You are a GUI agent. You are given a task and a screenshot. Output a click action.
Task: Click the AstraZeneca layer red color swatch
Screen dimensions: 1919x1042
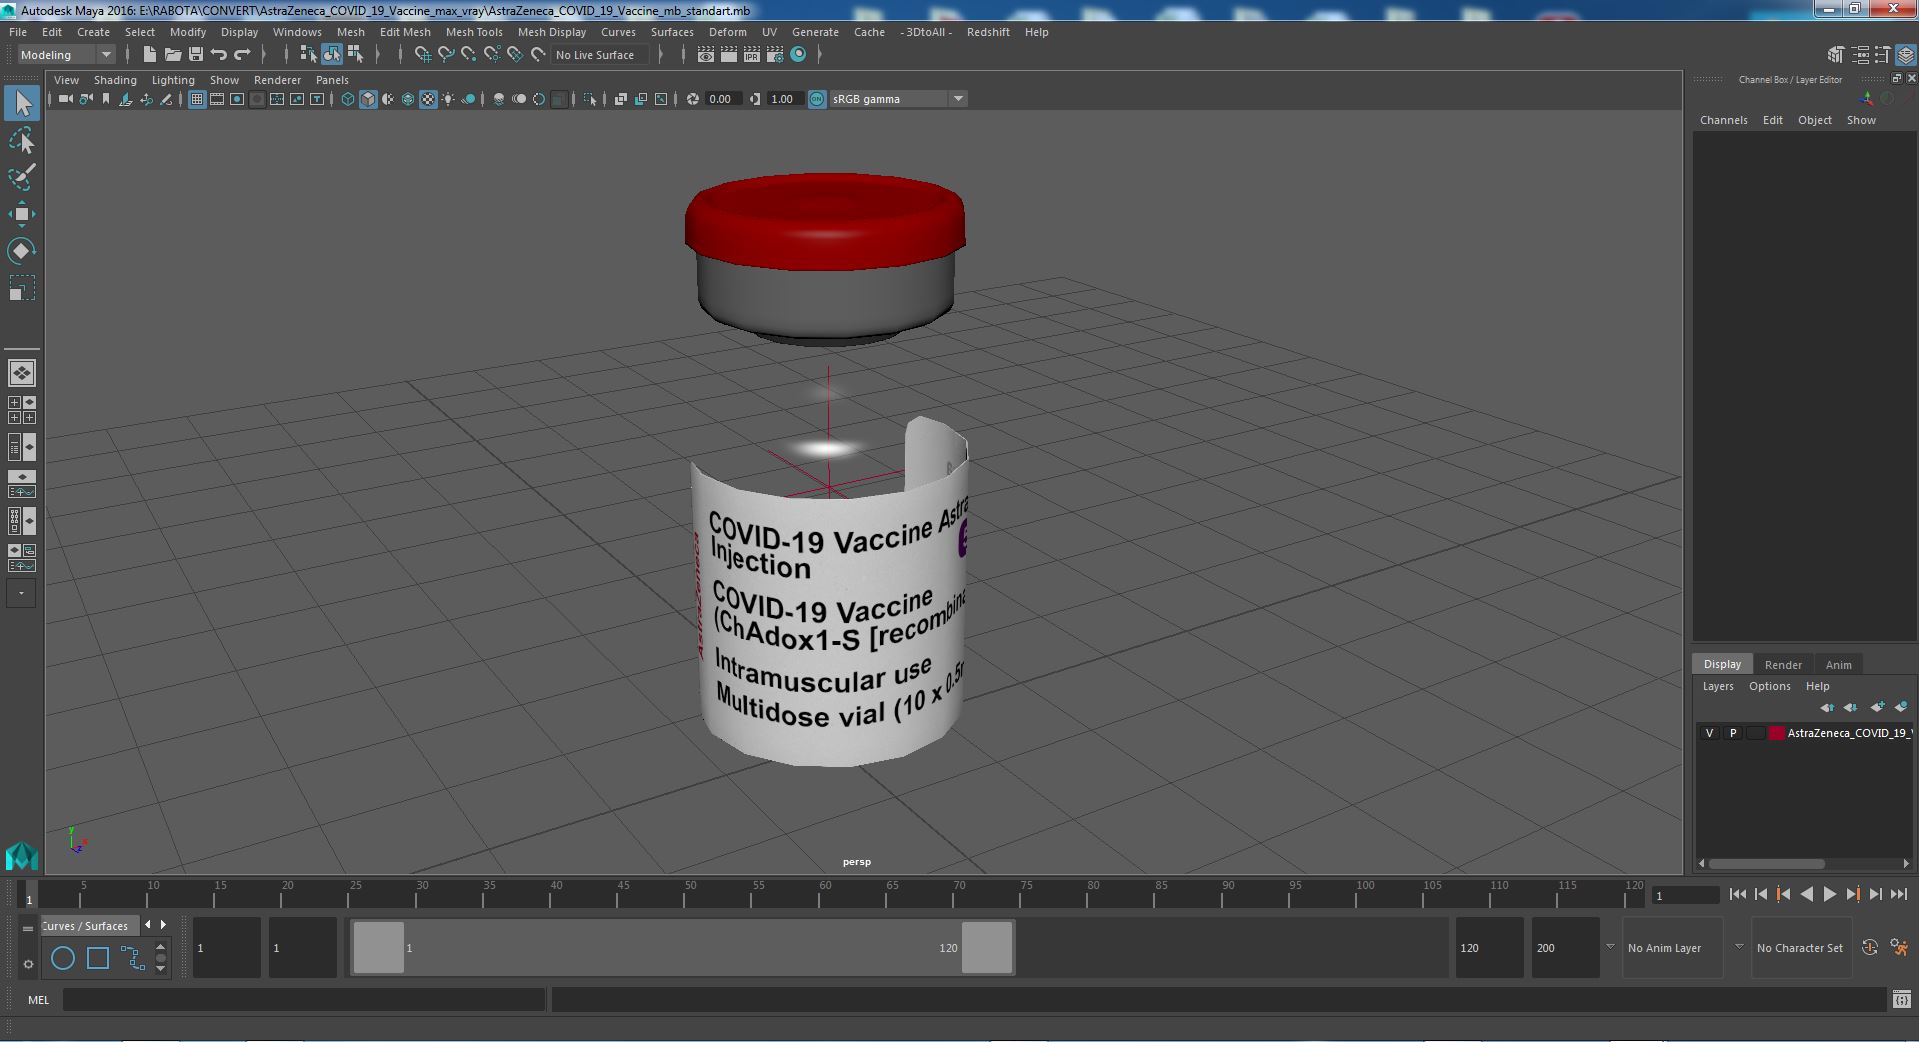pos(1777,733)
